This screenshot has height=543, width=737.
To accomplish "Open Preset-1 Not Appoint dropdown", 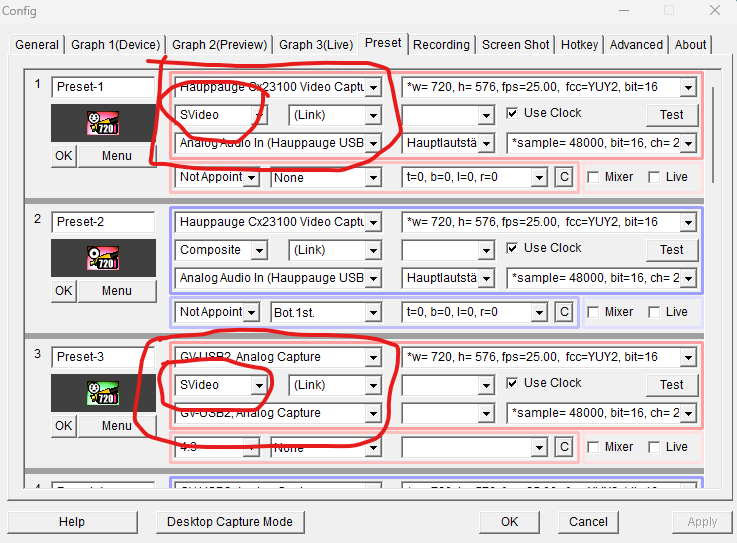I will coord(251,177).
